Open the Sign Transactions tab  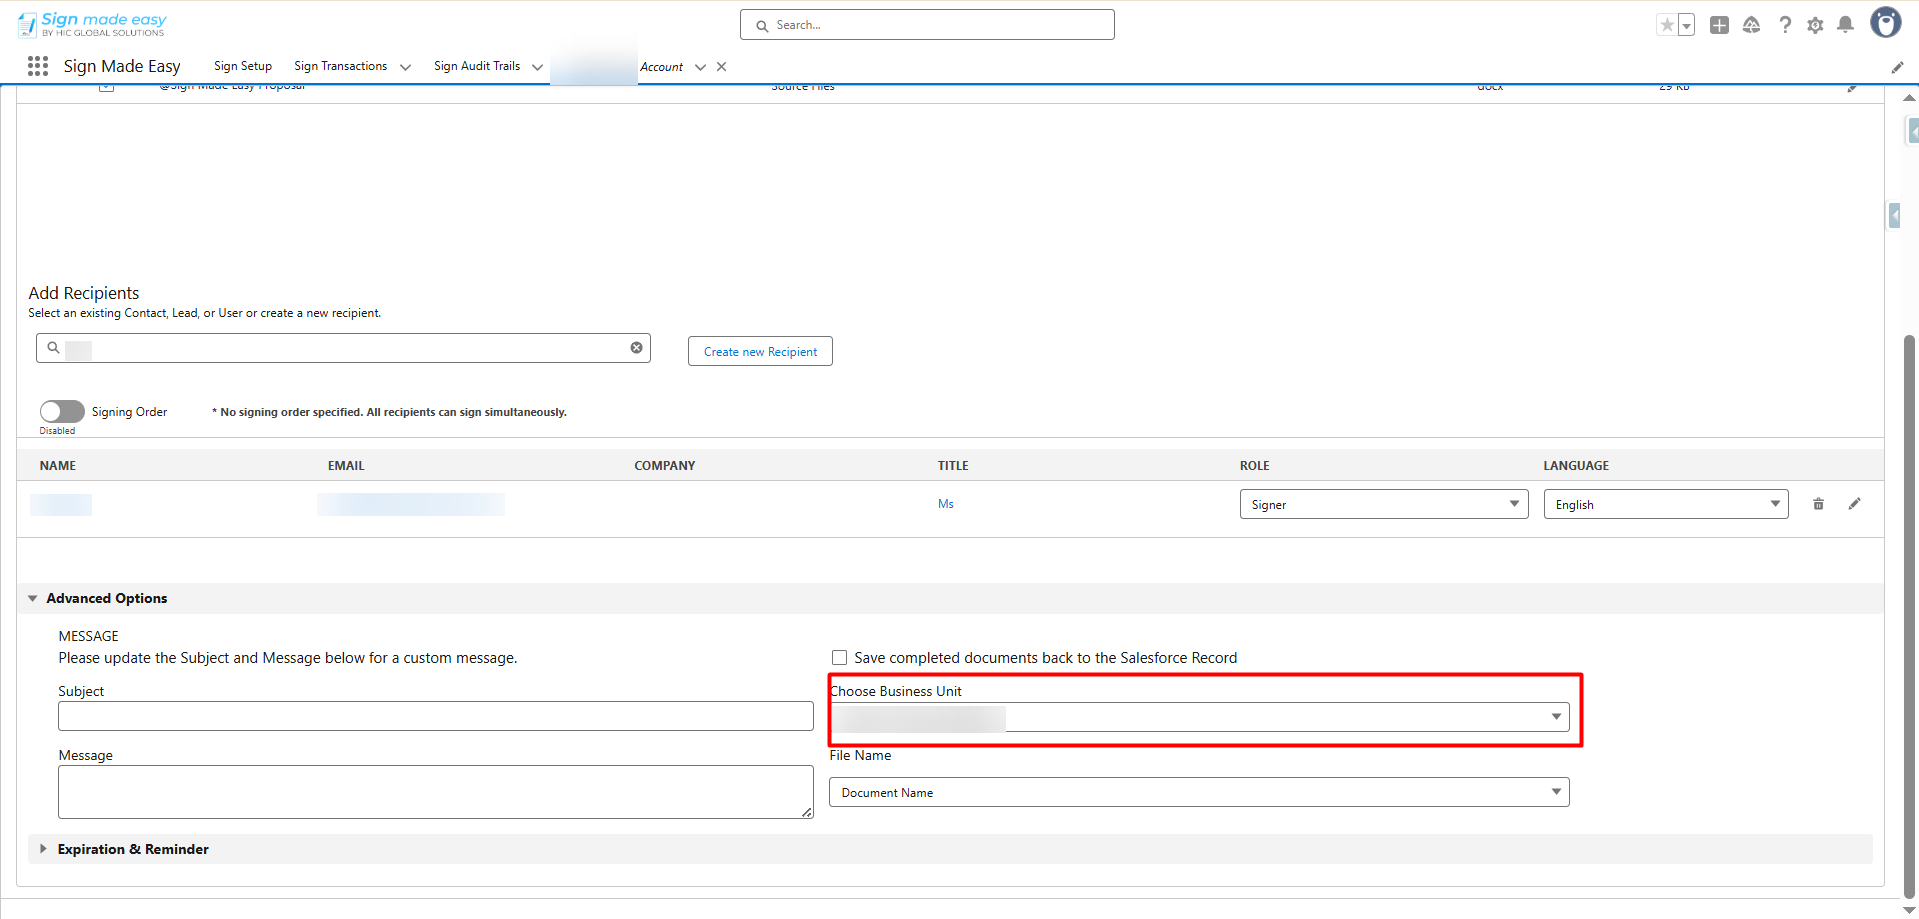[340, 66]
